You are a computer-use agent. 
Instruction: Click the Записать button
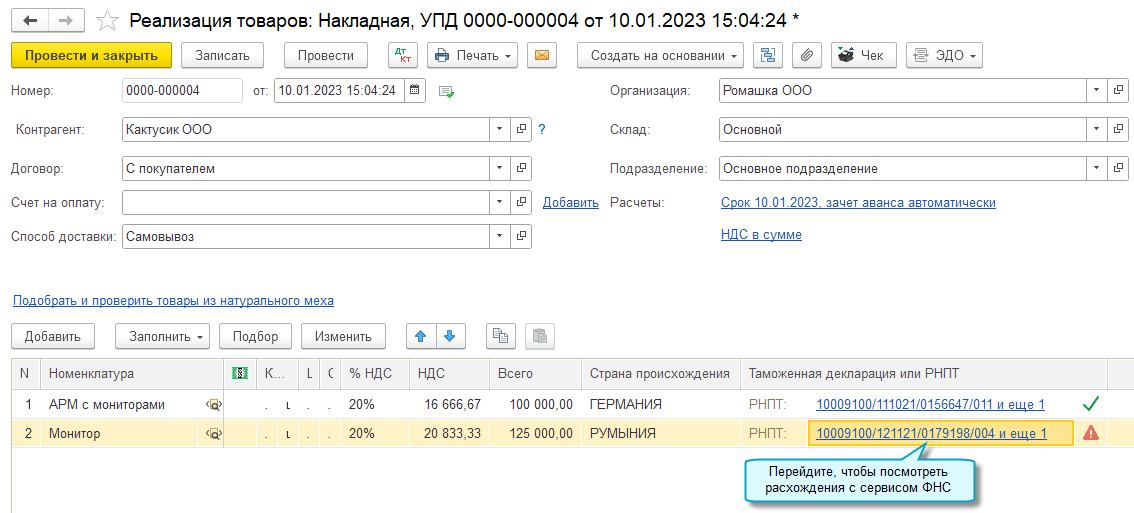222,55
